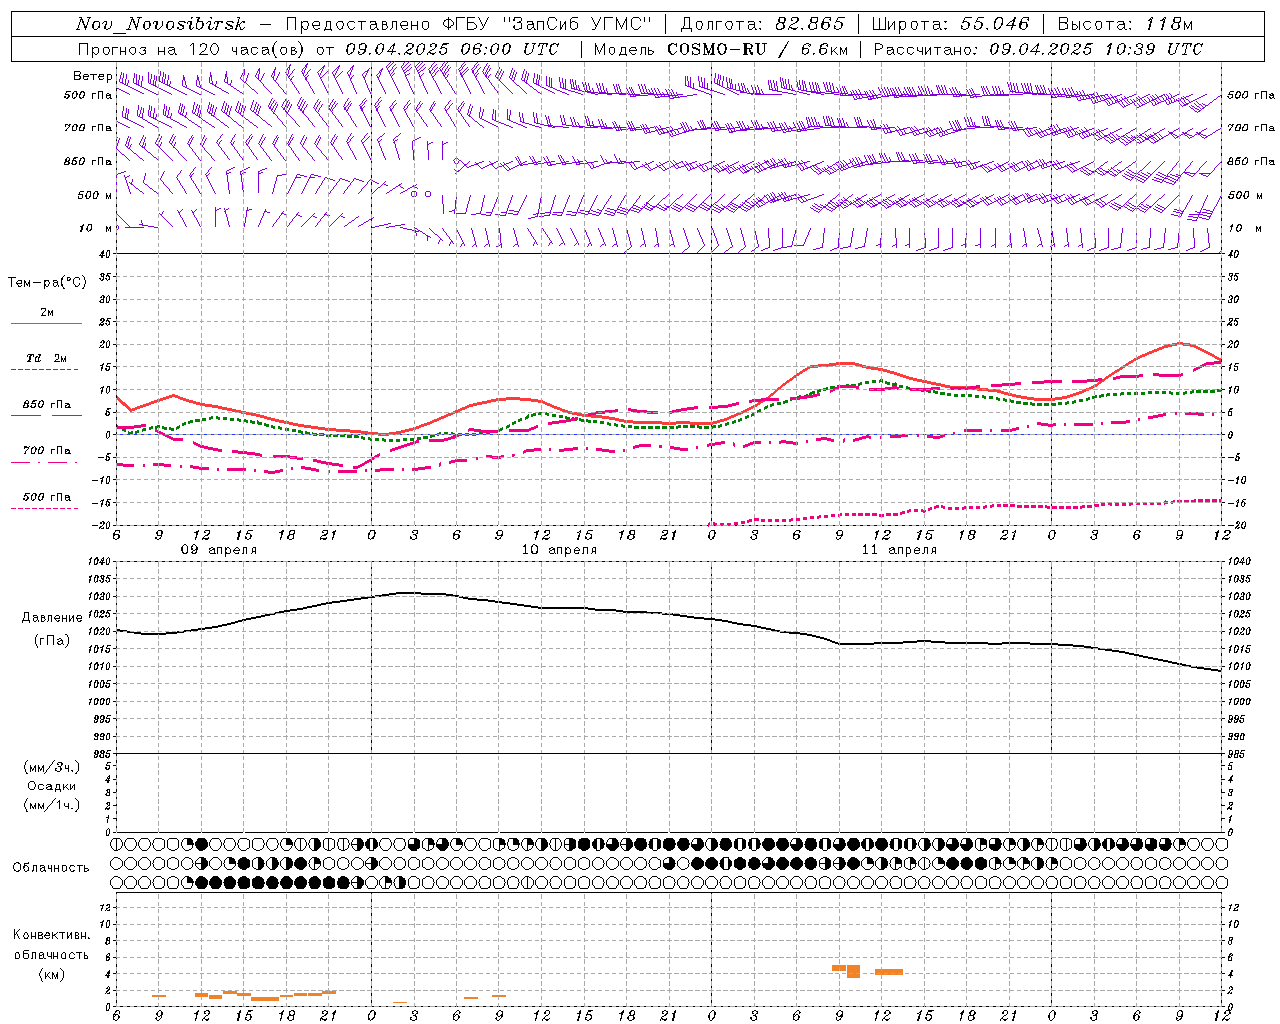The image size is (1280, 1024).
Task: Click the Конвективн. convective cloud label
Action: point(51,935)
